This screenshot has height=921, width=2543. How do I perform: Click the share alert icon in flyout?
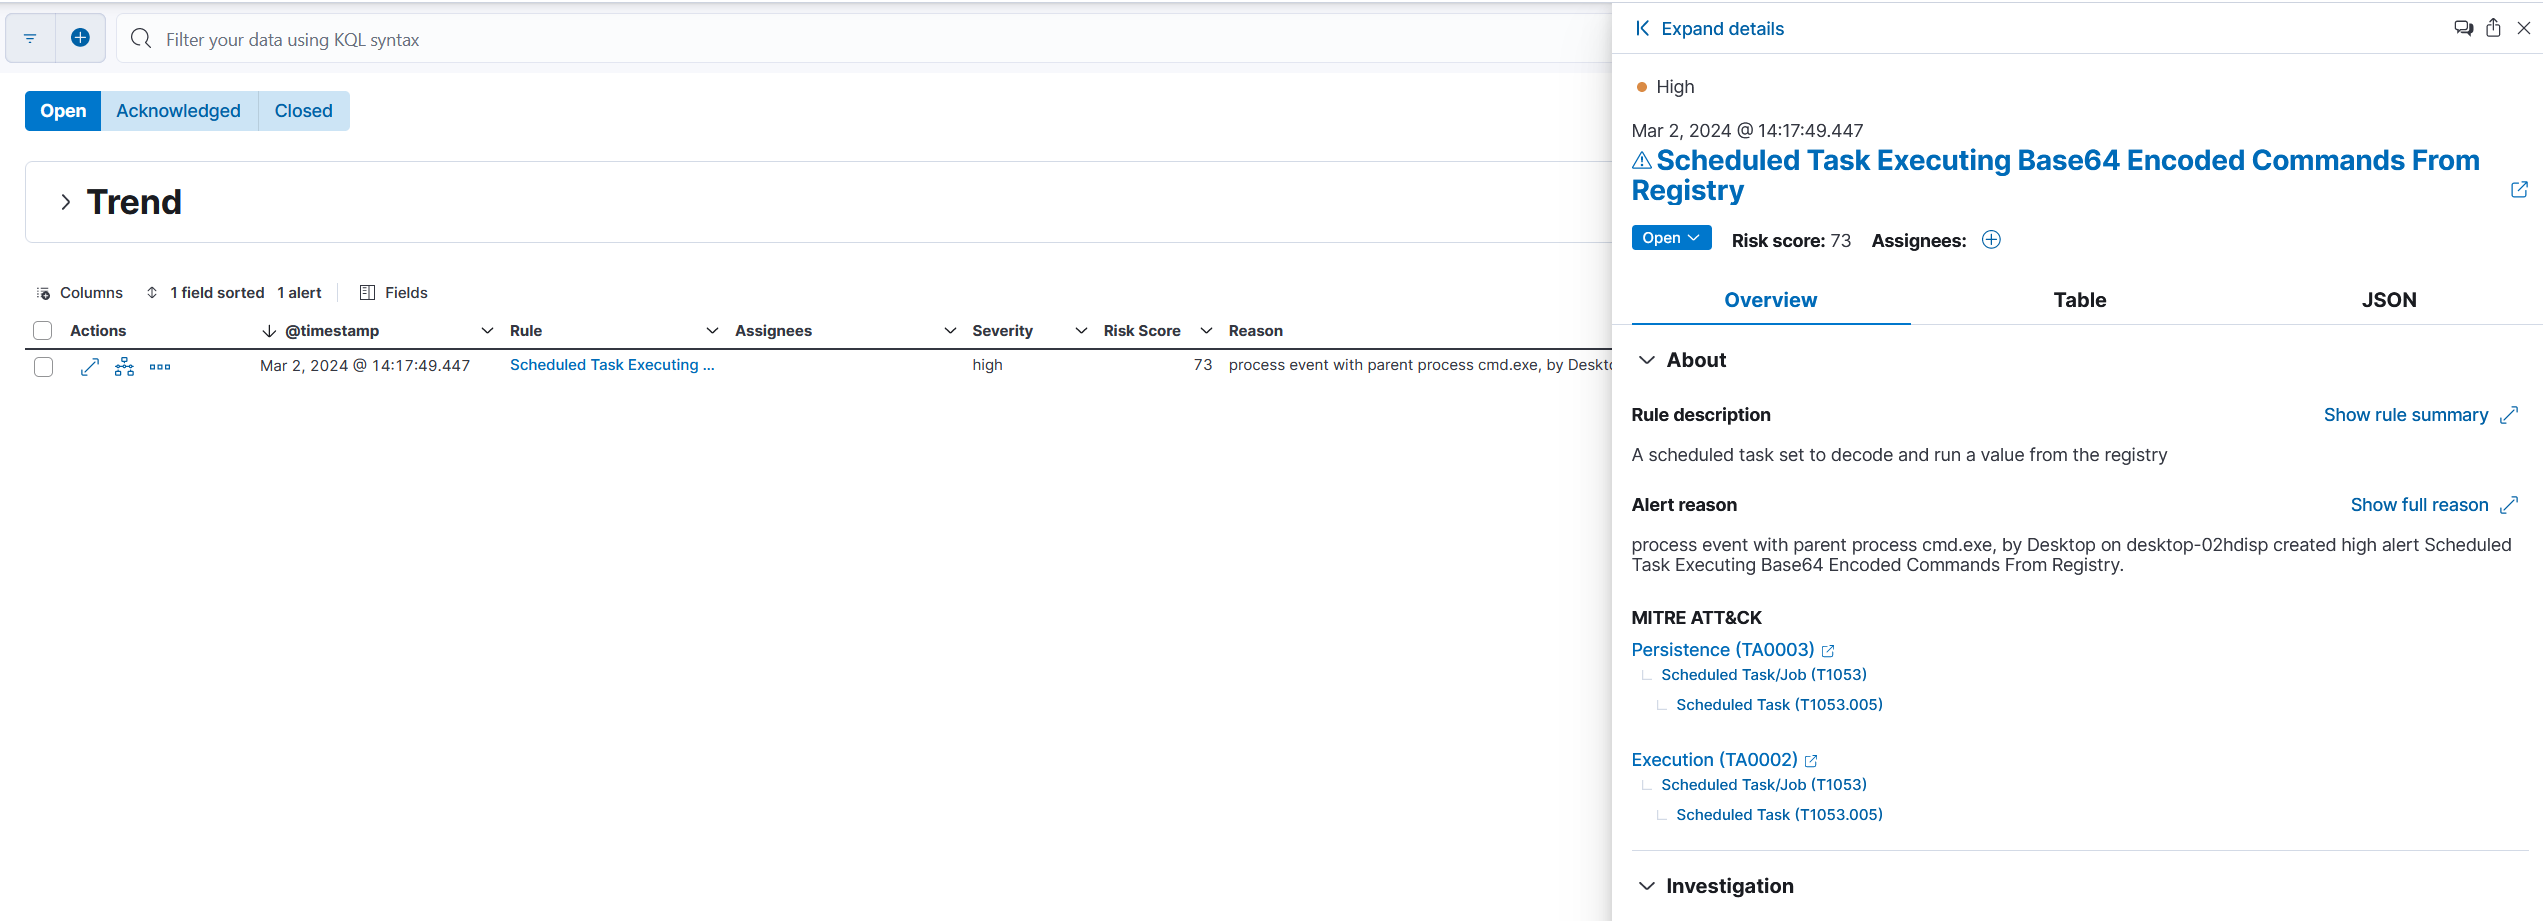click(x=2493, y=28)
